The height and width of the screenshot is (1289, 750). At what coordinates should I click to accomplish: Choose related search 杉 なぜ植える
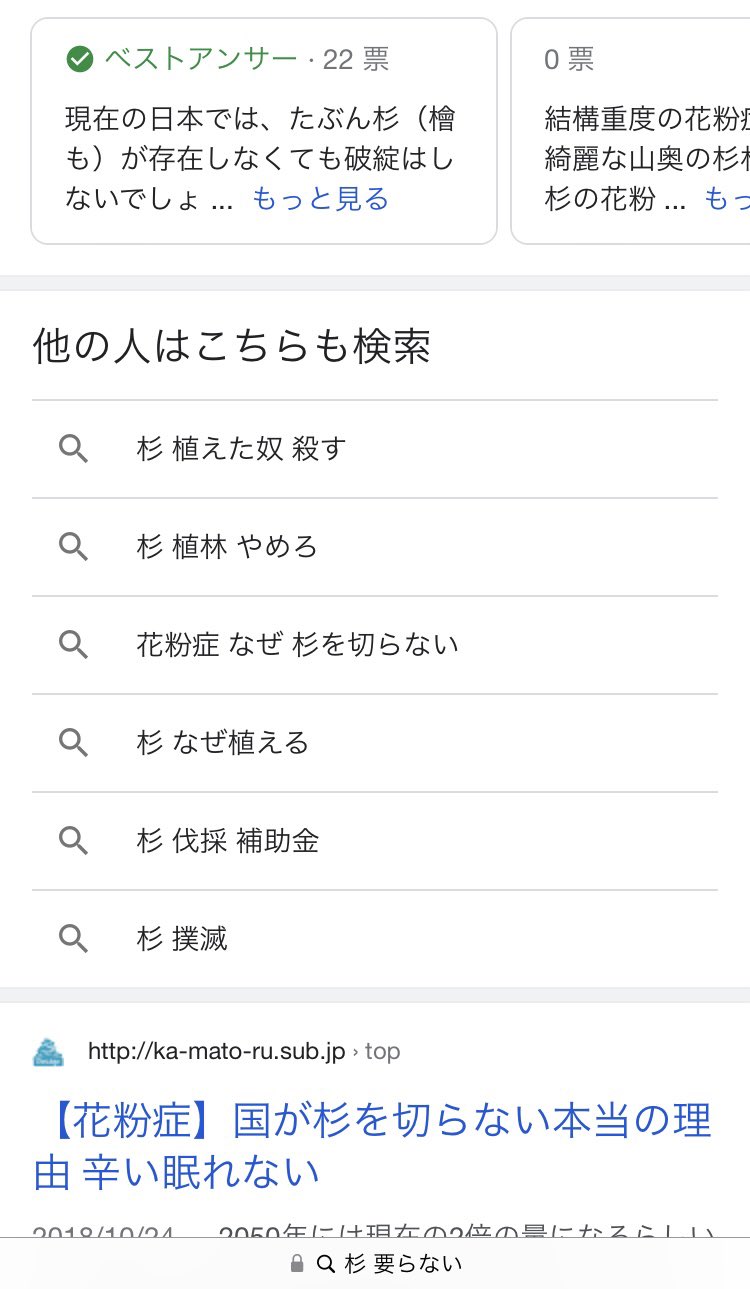pyautogui.click(x=375, y=742)
